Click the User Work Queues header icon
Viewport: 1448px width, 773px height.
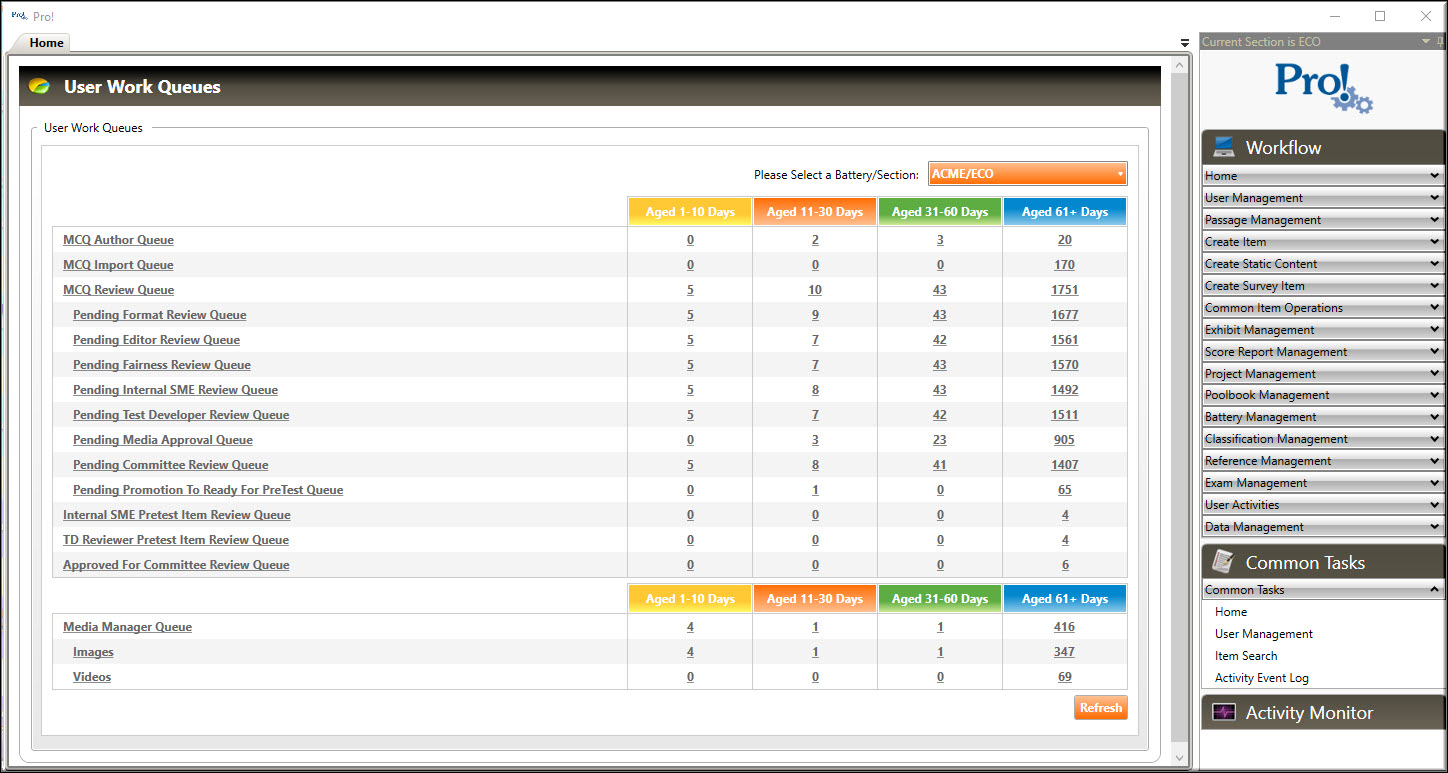click(39, 86)
